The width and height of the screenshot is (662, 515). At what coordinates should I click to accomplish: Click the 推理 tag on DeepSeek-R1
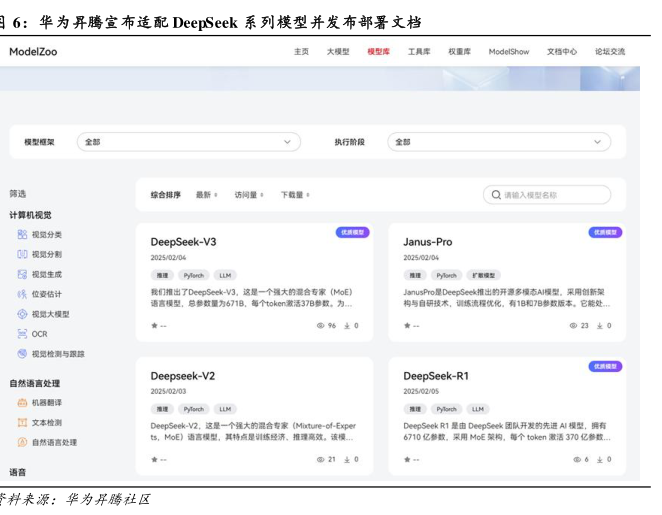click(x=415, y=409)
